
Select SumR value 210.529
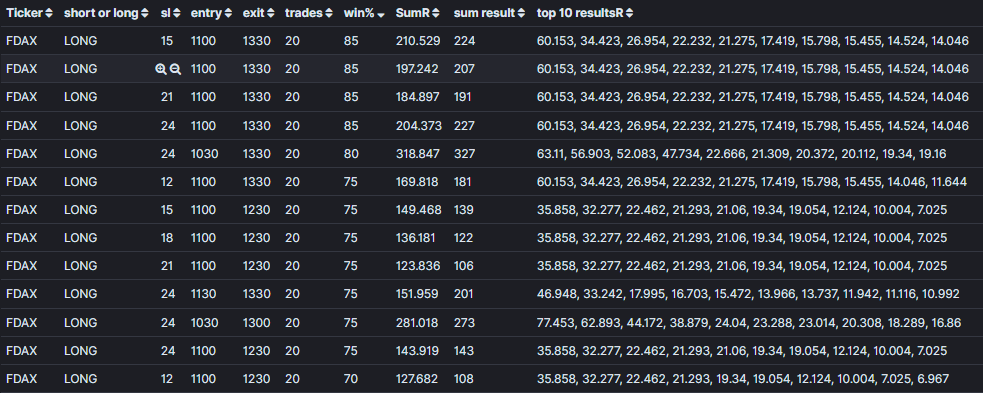pos(418,41)
